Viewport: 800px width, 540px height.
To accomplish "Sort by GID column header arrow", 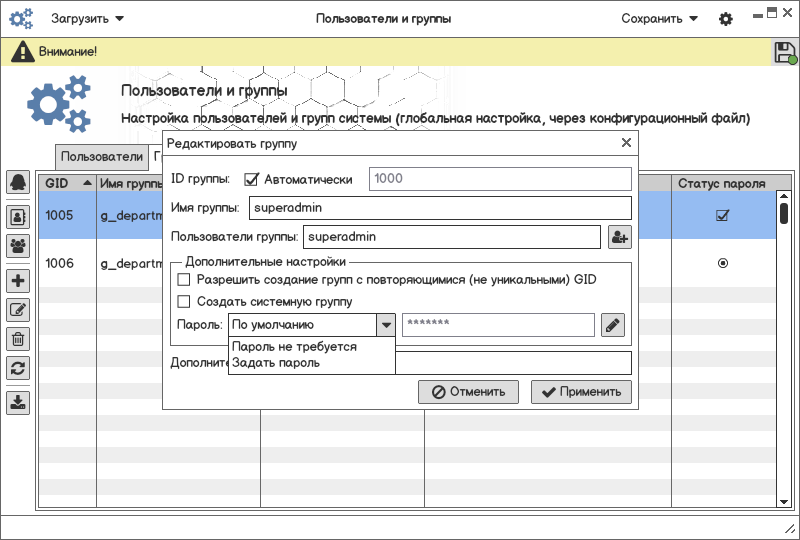I will pyautogui.click(x=87, y=183).
